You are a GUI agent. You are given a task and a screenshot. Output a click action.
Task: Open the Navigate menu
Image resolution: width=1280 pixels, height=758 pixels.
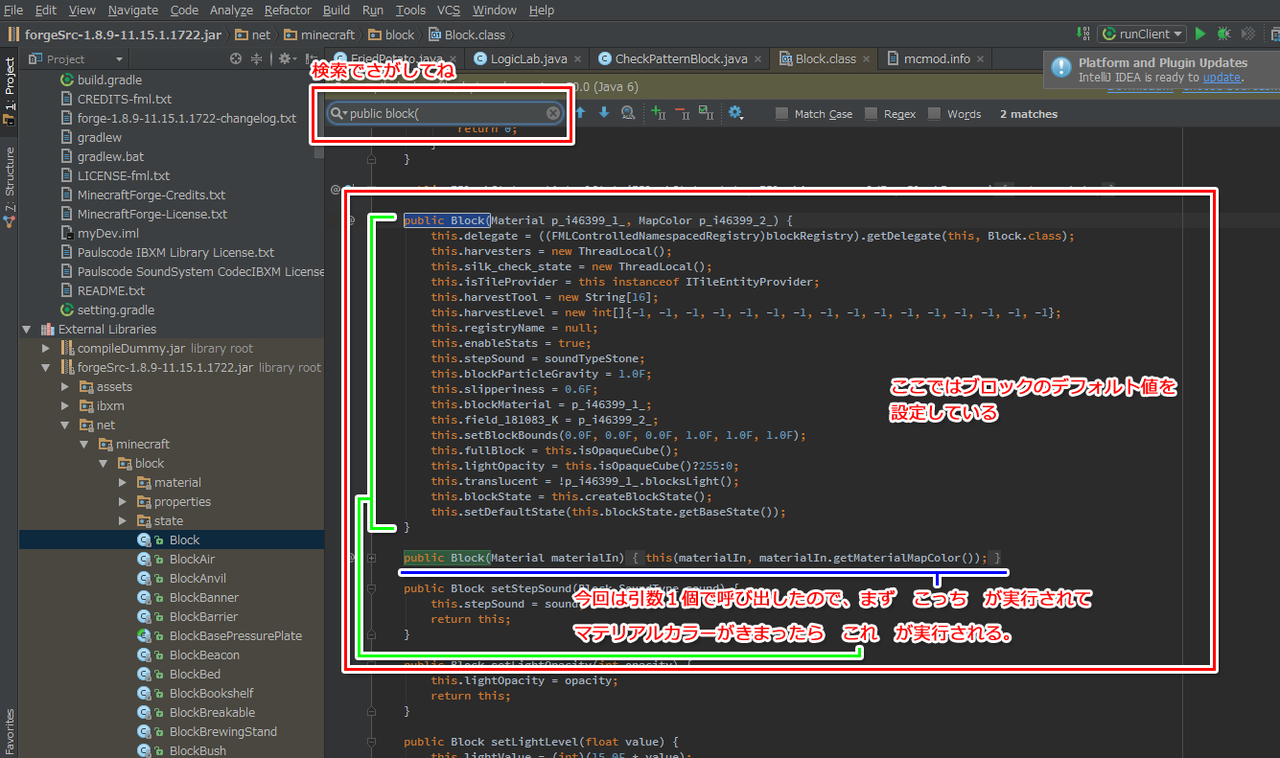(133, 10)
